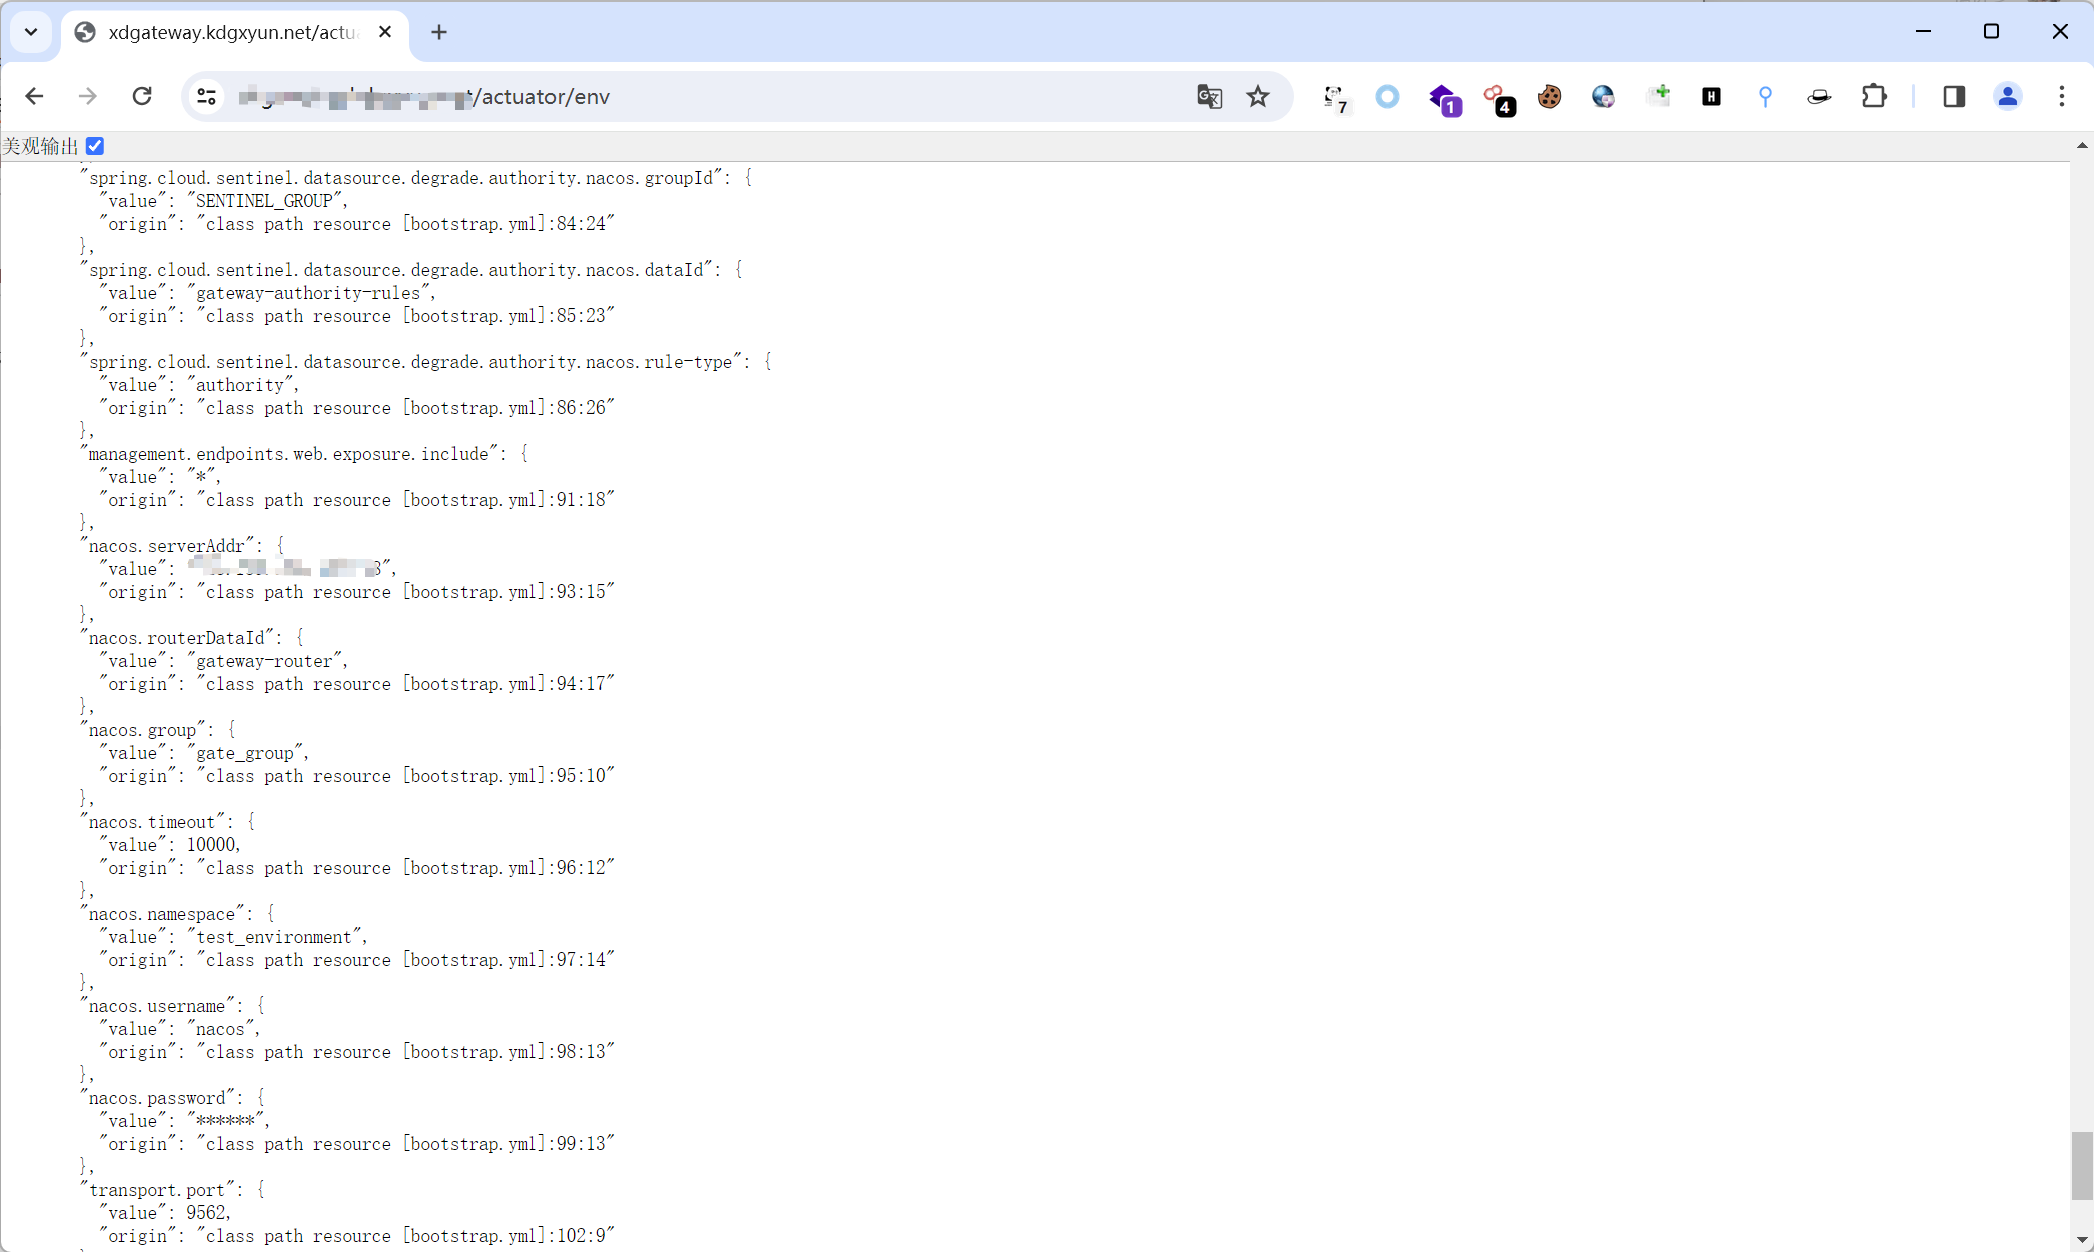Click the transport.port value 9562
The width and height of the screenshot is (2094, 1252).
(206, 1213)
